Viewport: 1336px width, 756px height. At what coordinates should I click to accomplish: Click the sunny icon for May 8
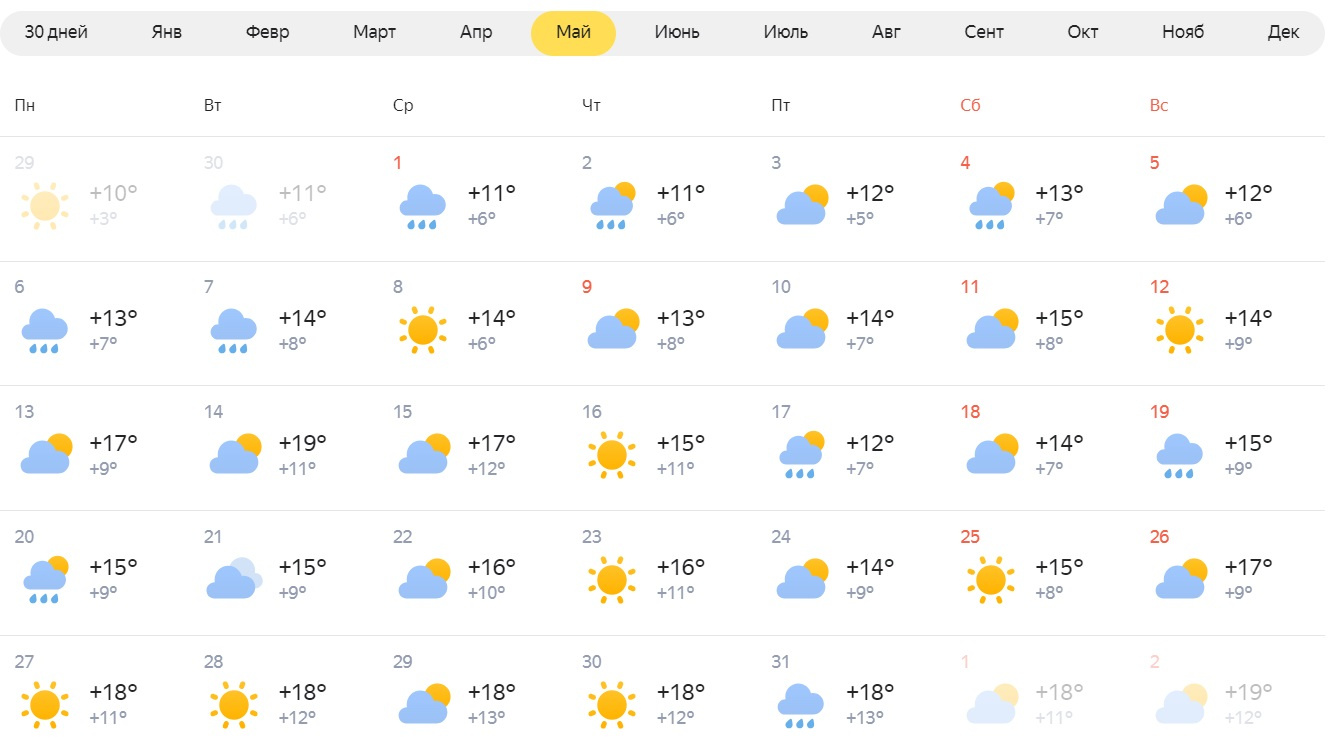click(x=422, y=330)
